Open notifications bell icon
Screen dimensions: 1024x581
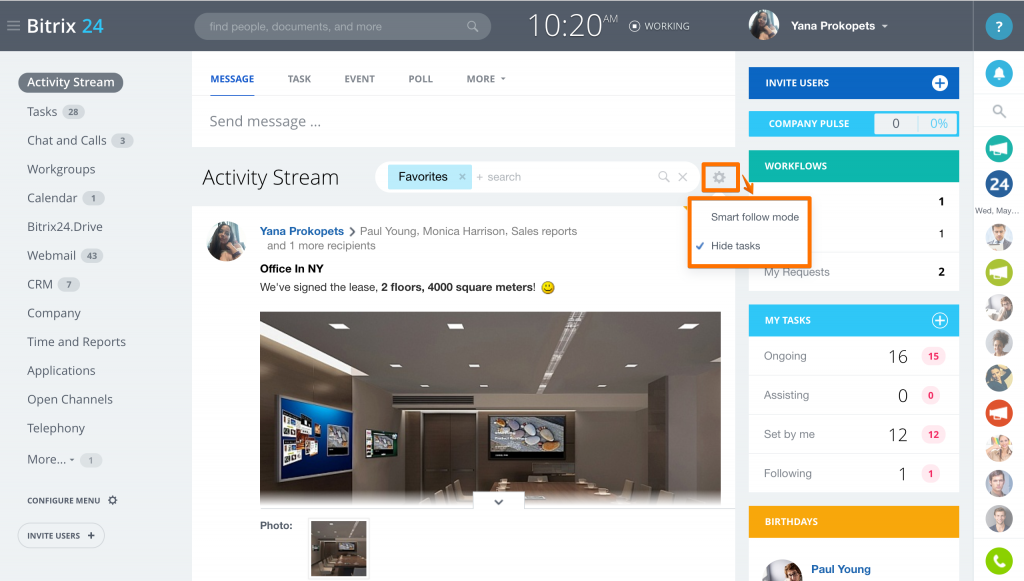999,73
